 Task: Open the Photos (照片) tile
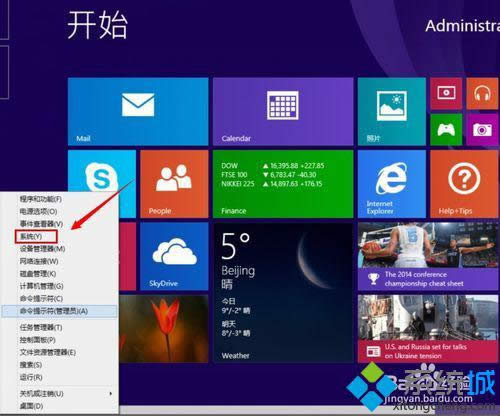(x=392, y=112)
